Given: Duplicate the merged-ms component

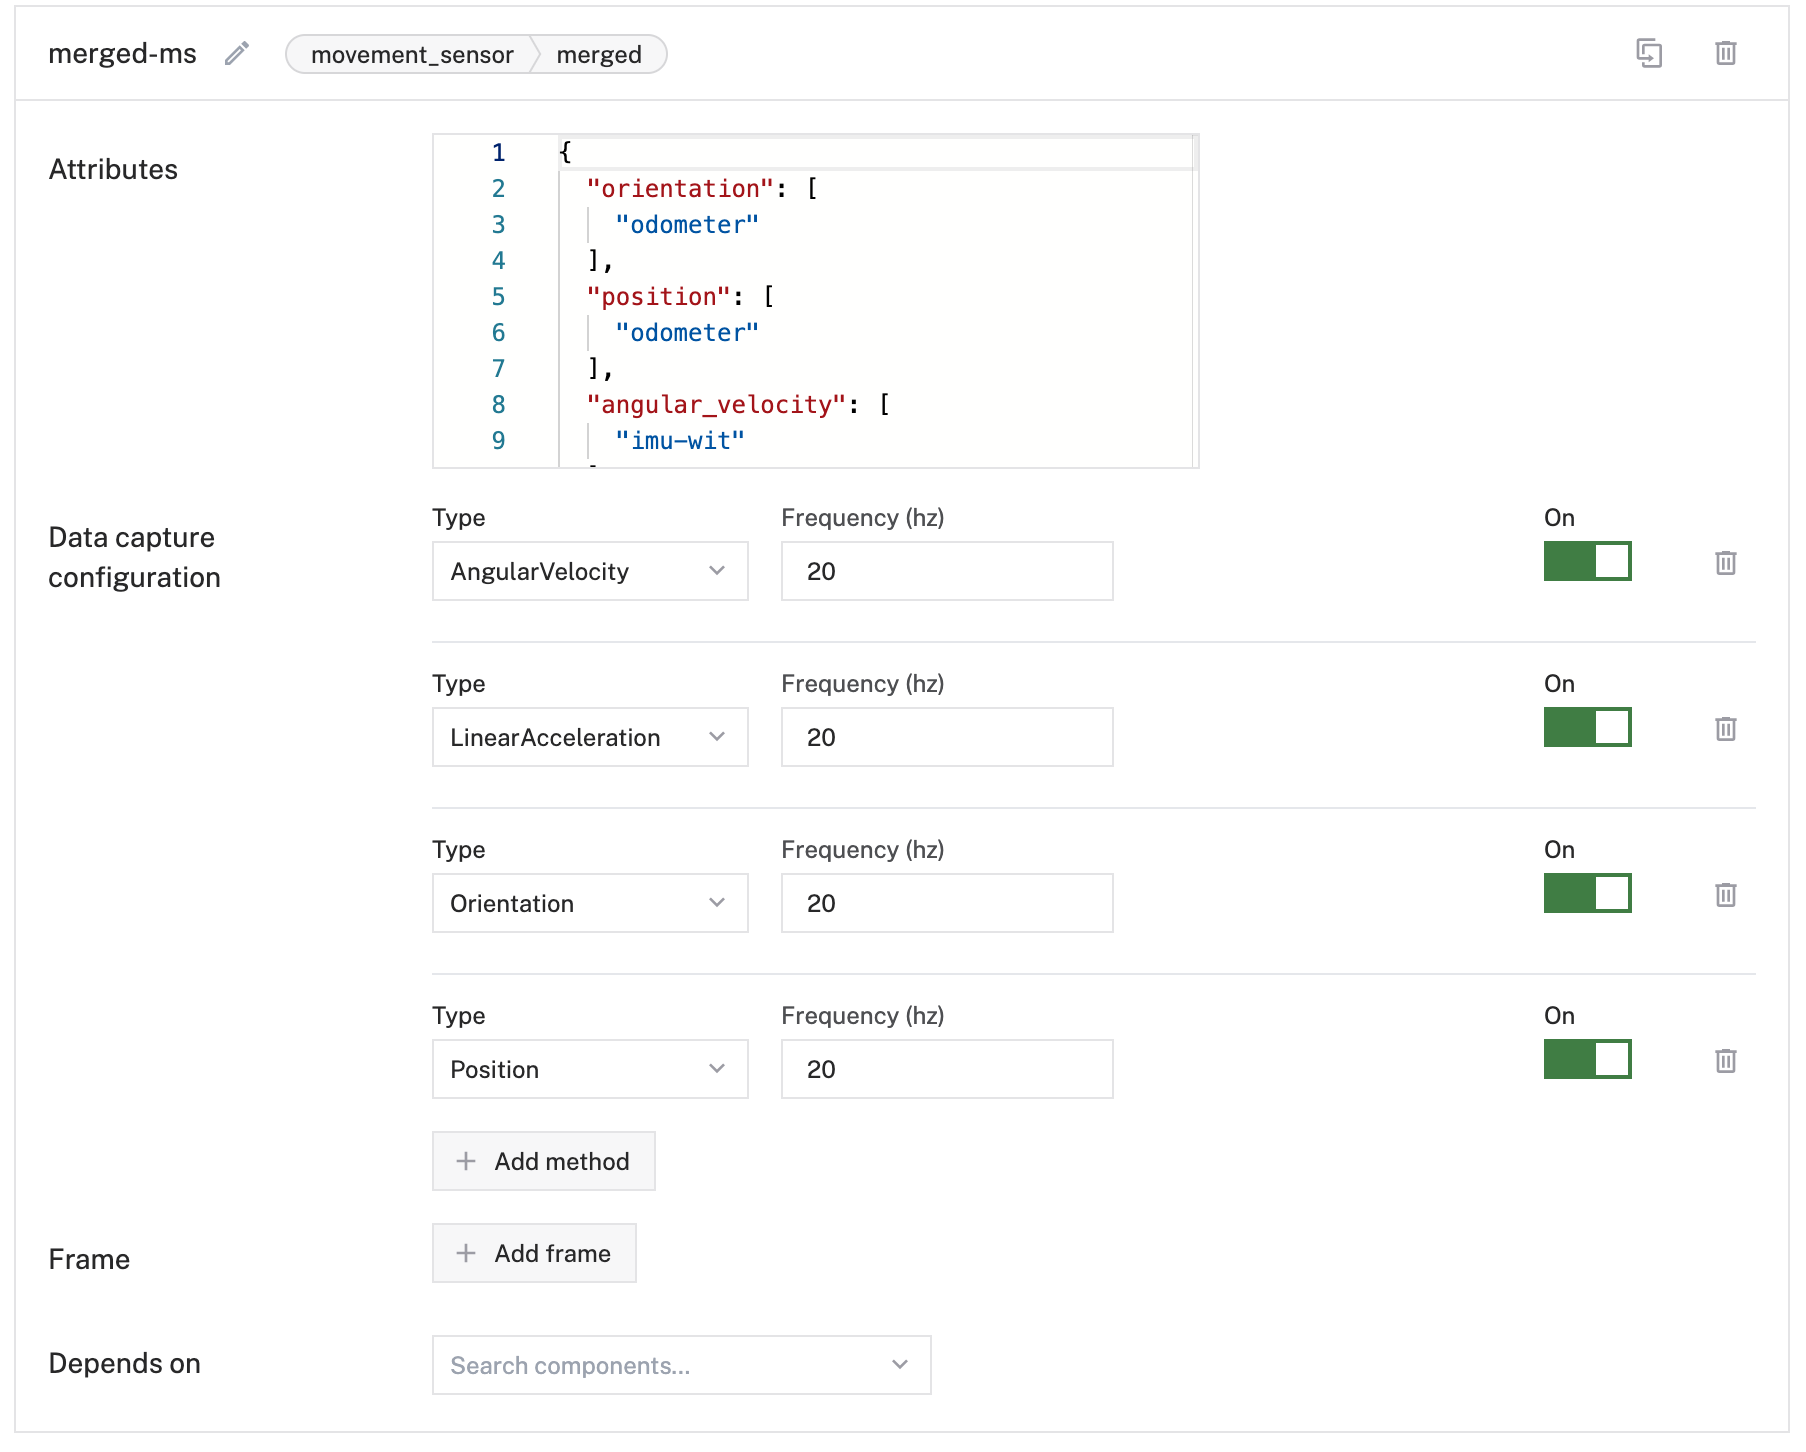Looking at the screenshot, I should (1648, 53).
